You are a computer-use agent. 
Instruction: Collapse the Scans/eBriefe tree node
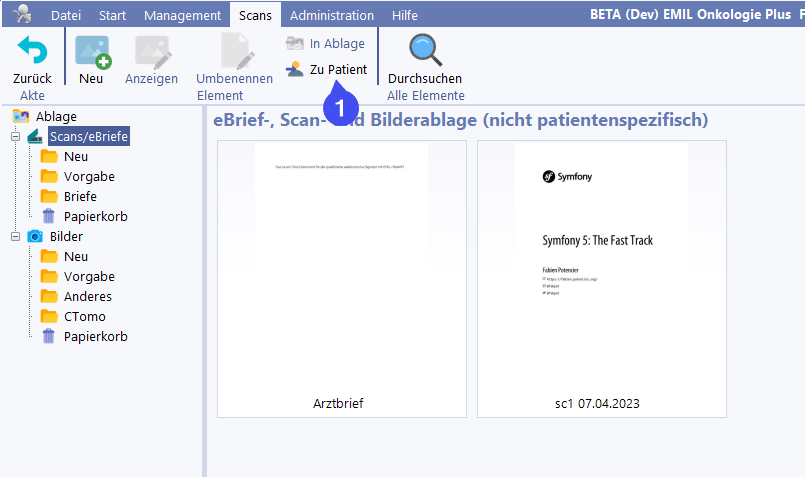(16, 137)
